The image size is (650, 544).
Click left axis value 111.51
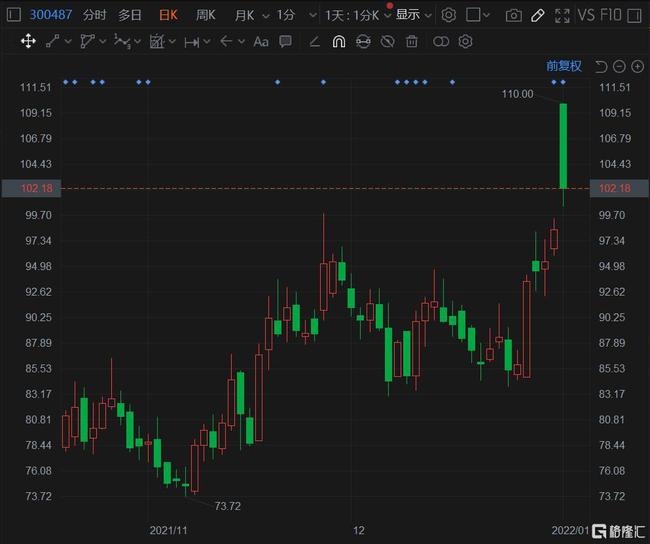[x=36, y=87]
